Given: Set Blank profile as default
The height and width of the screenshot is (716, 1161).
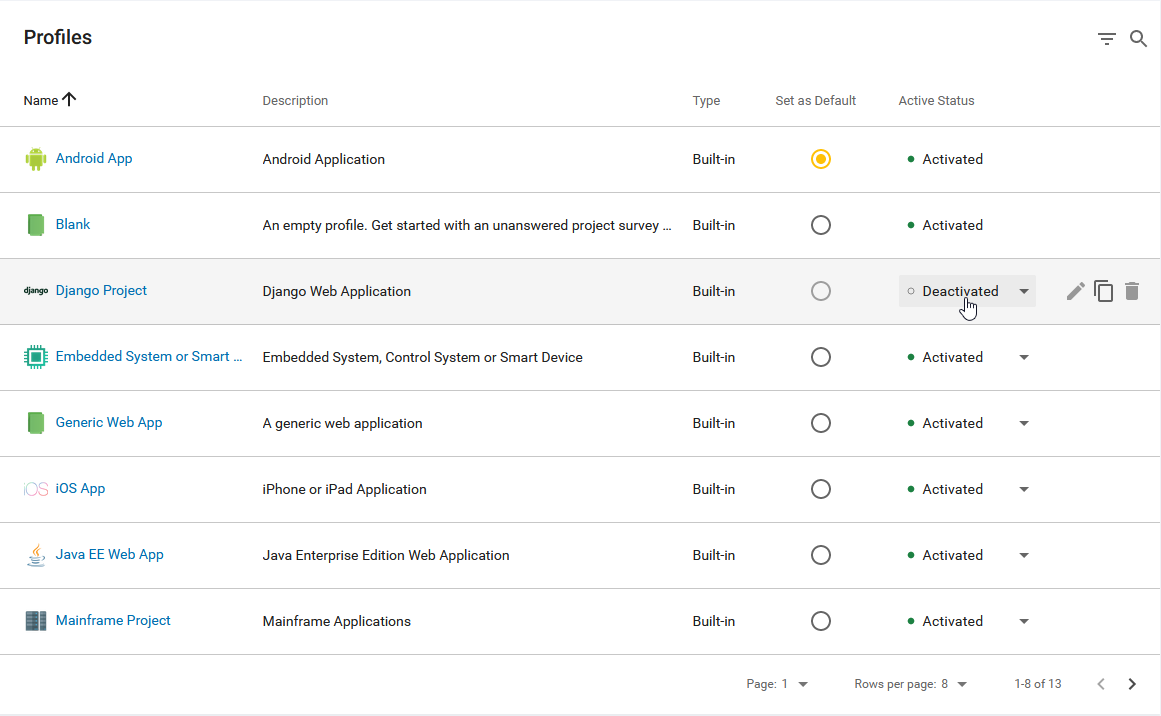Looking at the screenshot, I should pos(821,225).
